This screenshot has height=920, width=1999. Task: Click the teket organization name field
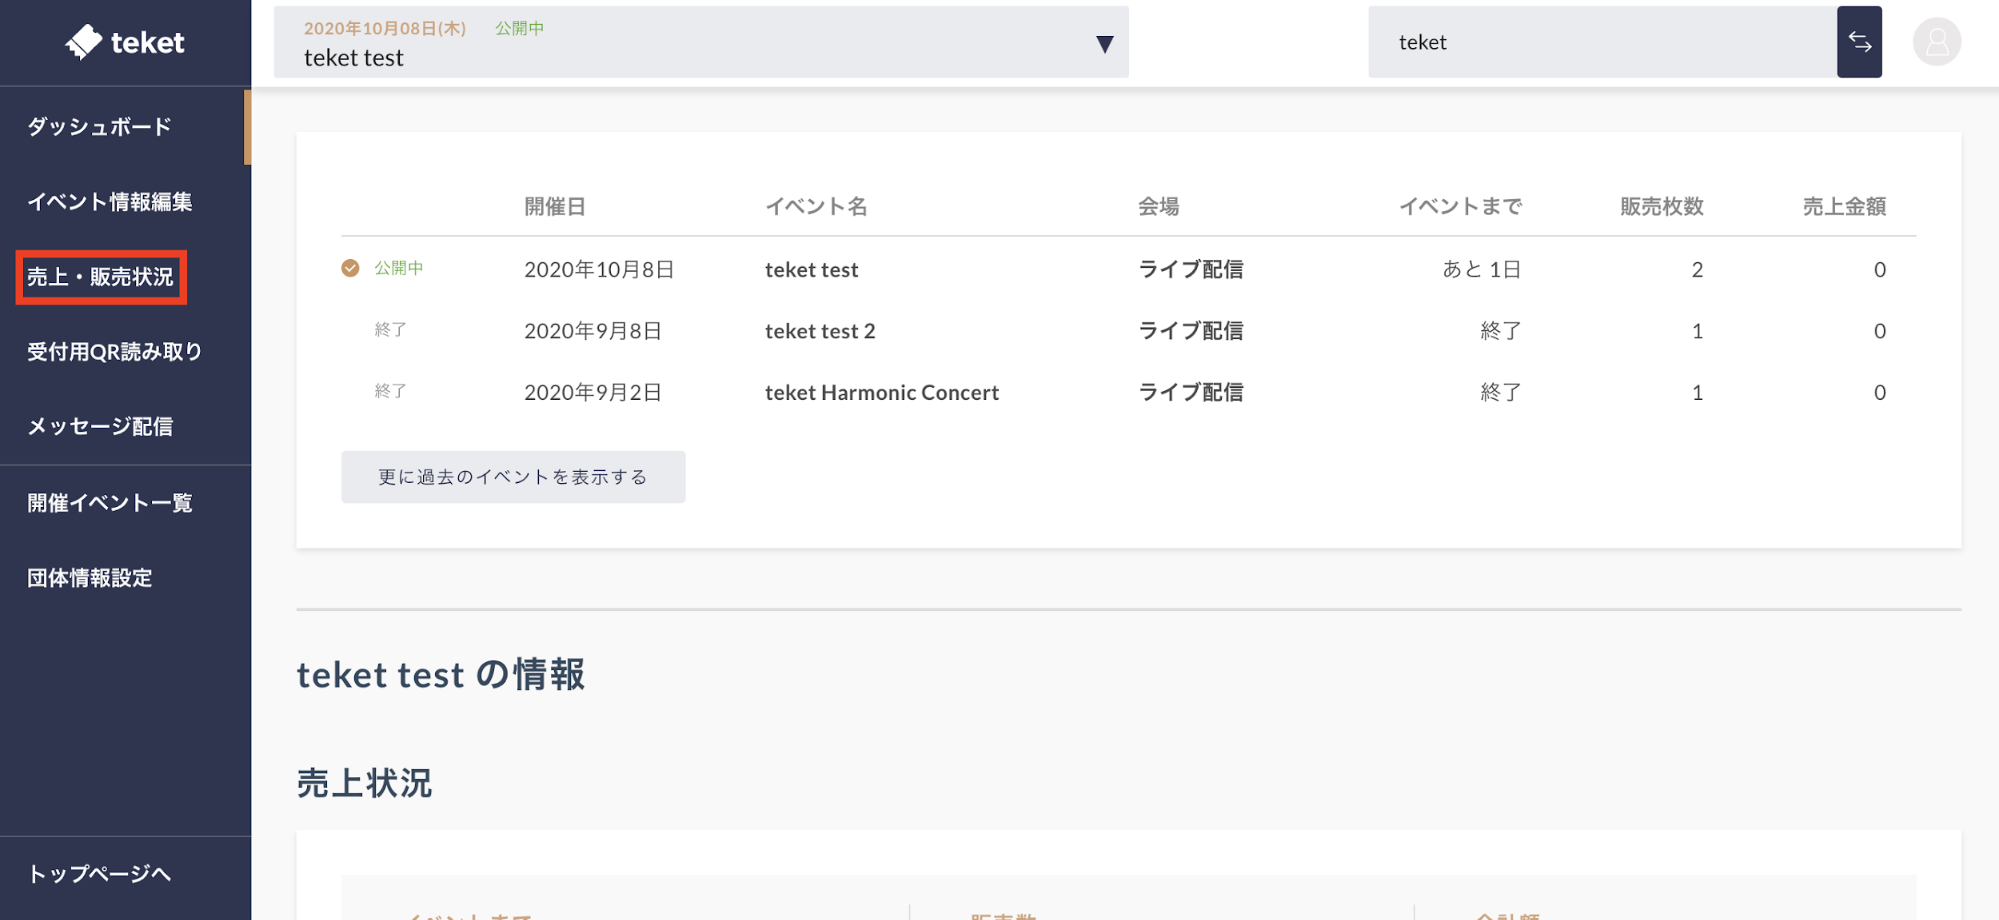[1602, 42]
